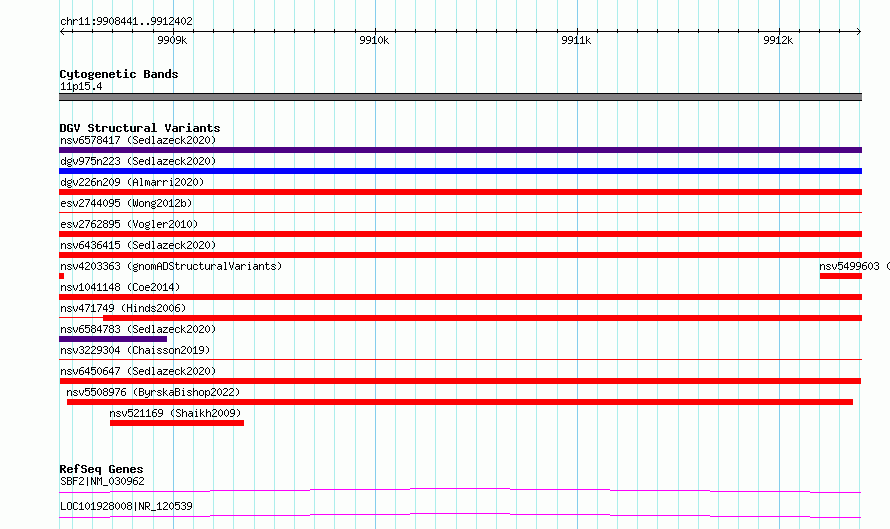Click the red bar under the esv2762895 label
890x529 pixels.
[460, 234]
